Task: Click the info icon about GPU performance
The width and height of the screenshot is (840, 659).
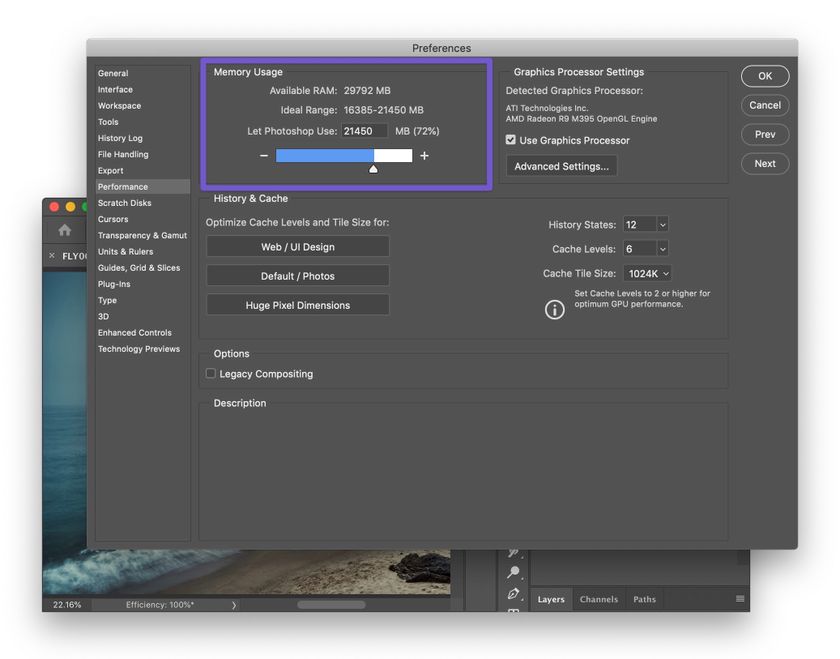Action: [x=555, y=309]
